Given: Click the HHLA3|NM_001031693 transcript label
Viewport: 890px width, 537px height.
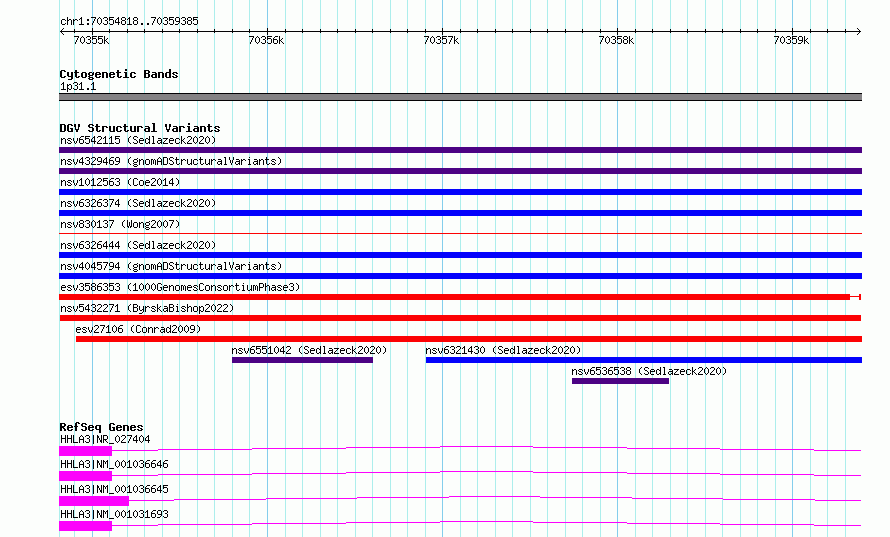Looking at the screenshot, I should (x=114, y=514).
